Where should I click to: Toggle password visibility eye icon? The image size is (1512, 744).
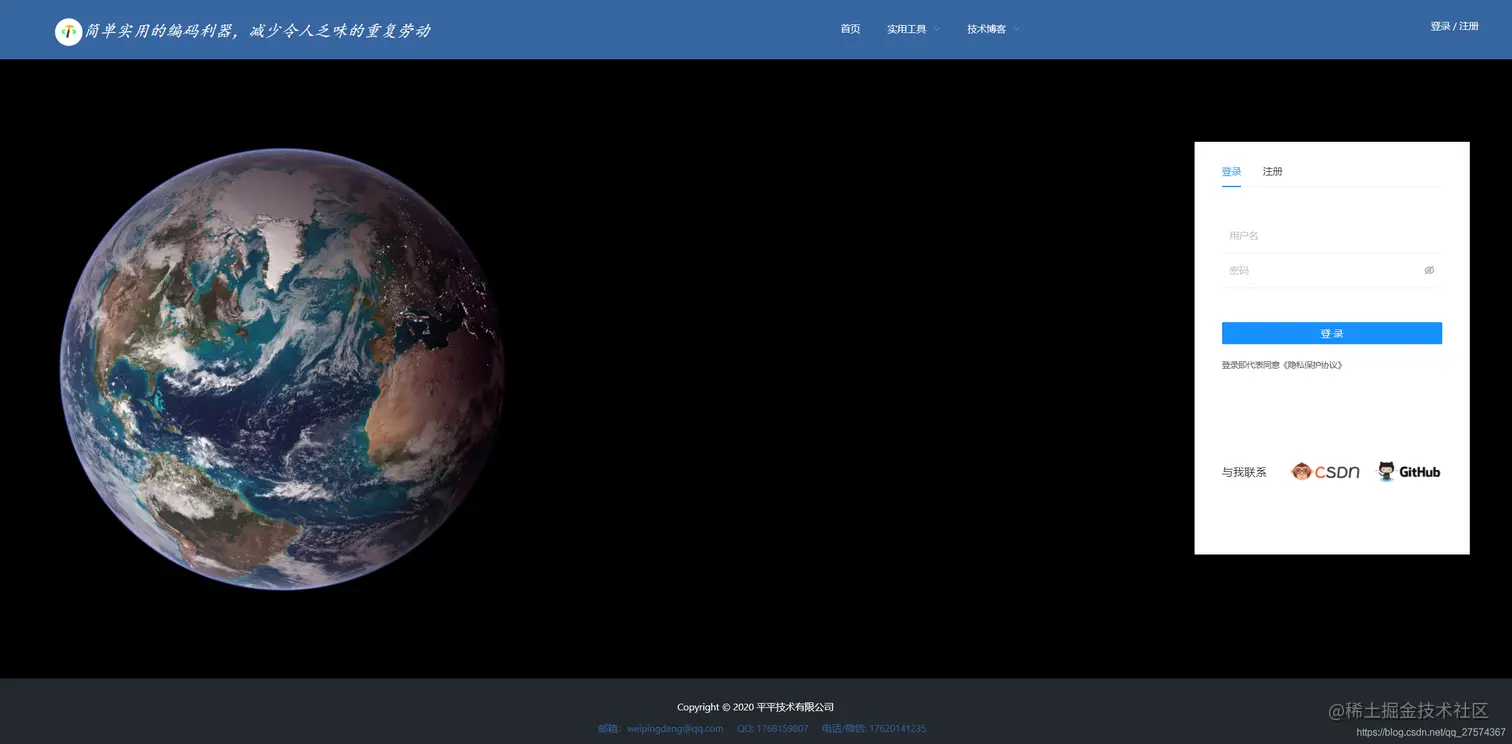tap(1429, 270)
